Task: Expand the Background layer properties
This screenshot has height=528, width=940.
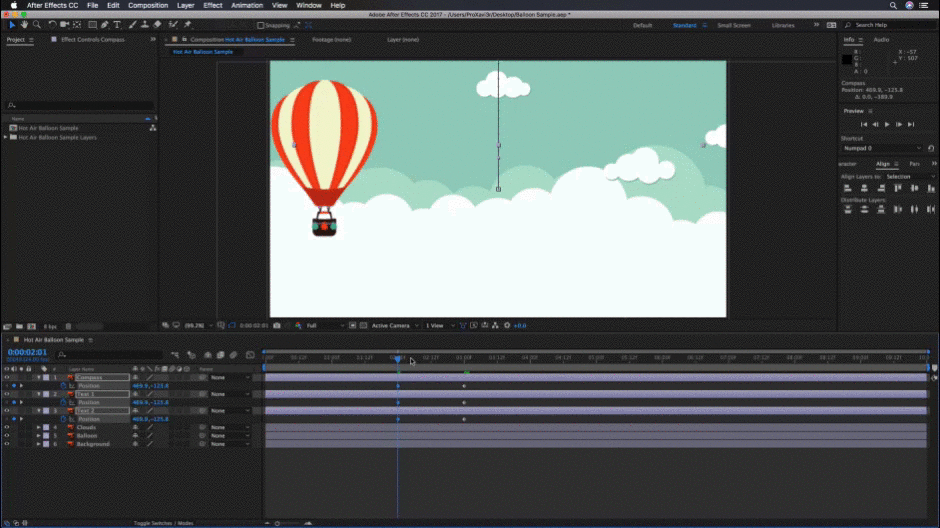Action: tap(38, 444)
